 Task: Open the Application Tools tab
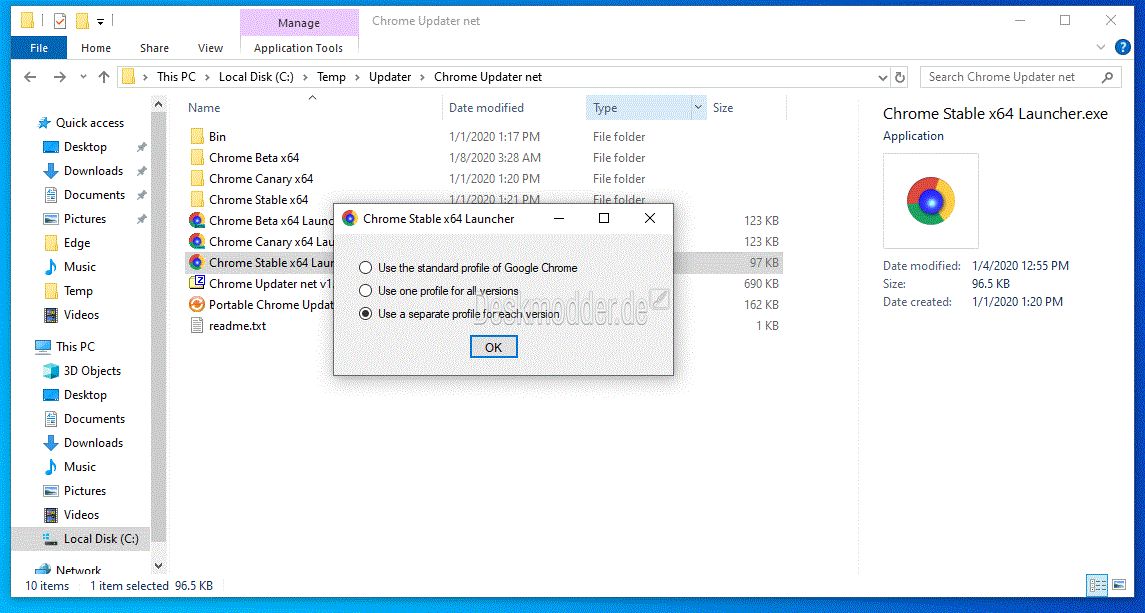pos(299,48)
